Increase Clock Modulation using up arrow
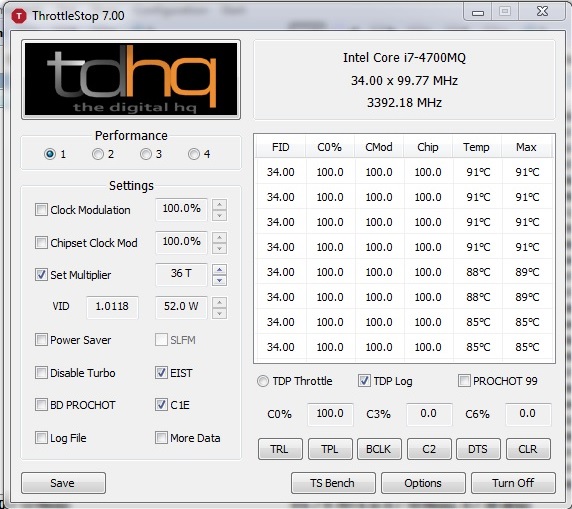The width and height of the screenshot is (572, 509). click(219, 204)
